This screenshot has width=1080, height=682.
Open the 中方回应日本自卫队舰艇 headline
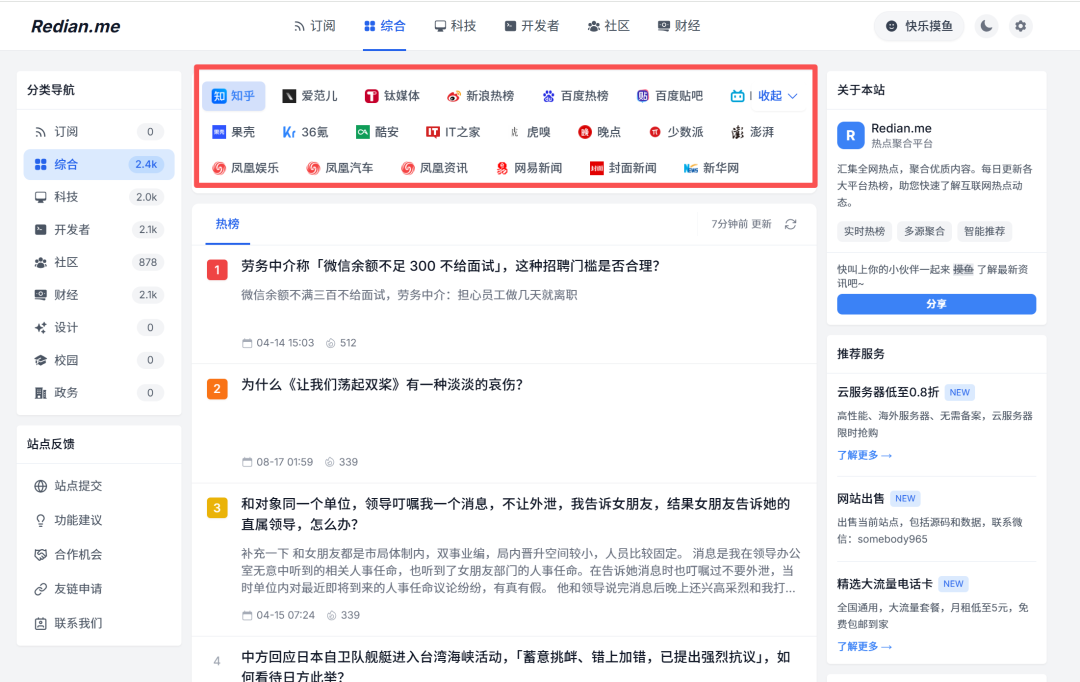coord(515,666)
